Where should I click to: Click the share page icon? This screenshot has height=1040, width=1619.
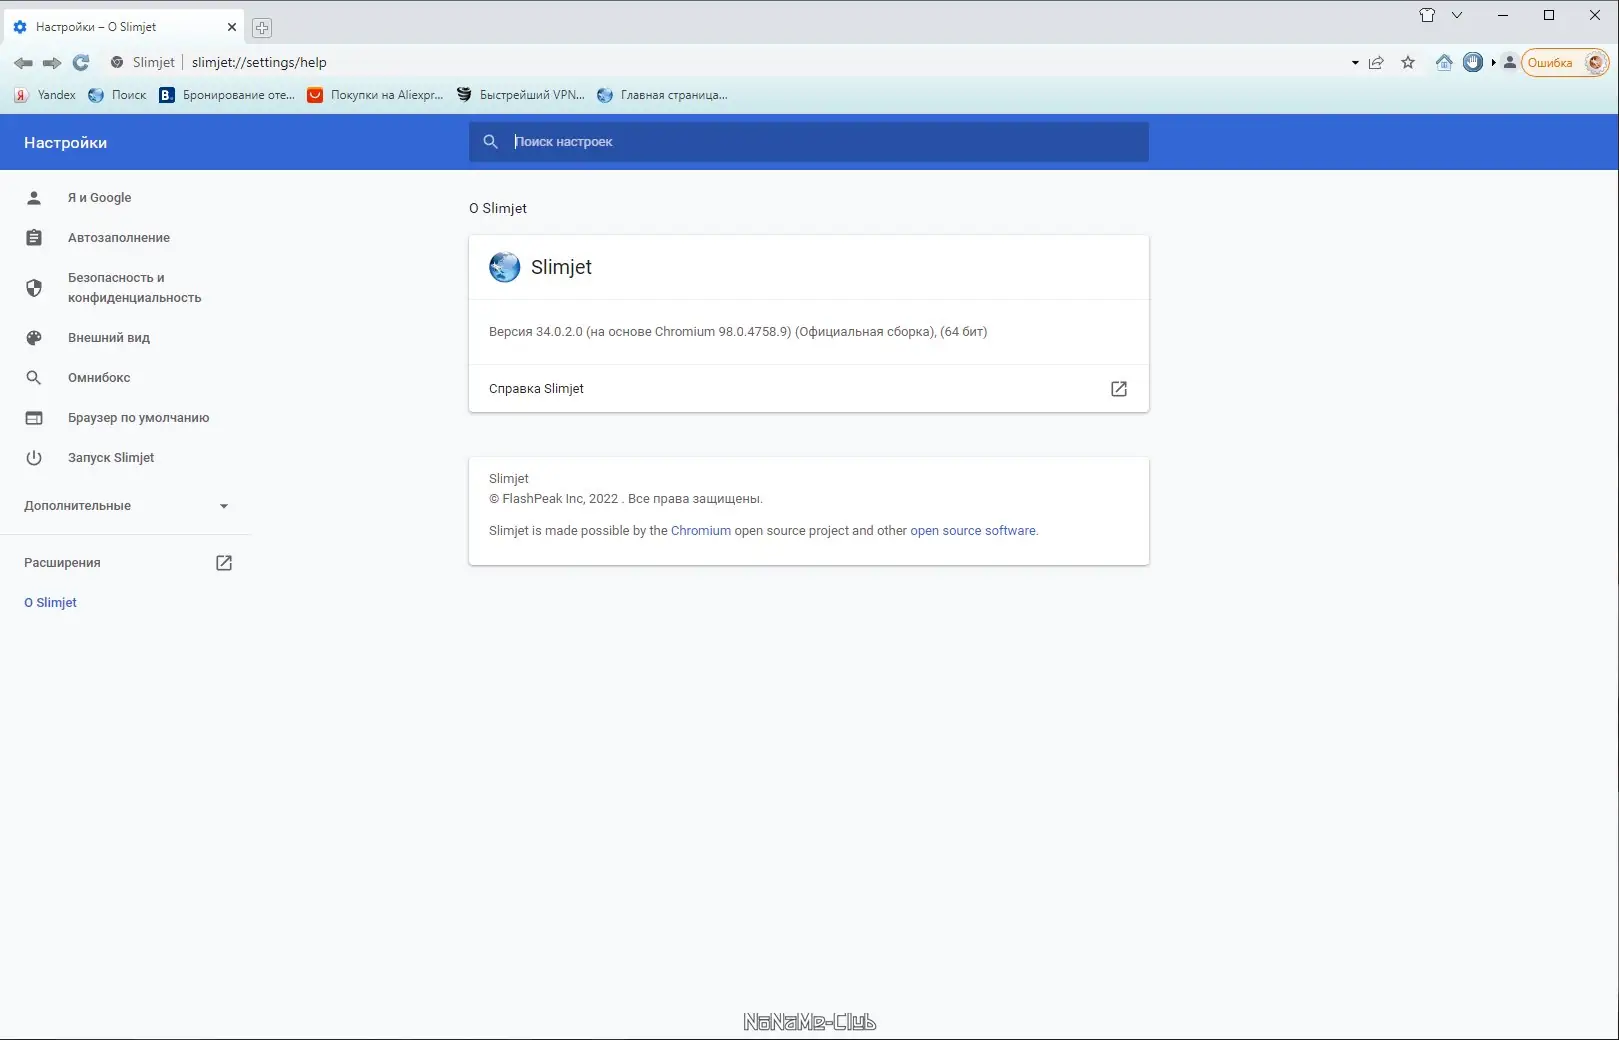click(1376, 63)
